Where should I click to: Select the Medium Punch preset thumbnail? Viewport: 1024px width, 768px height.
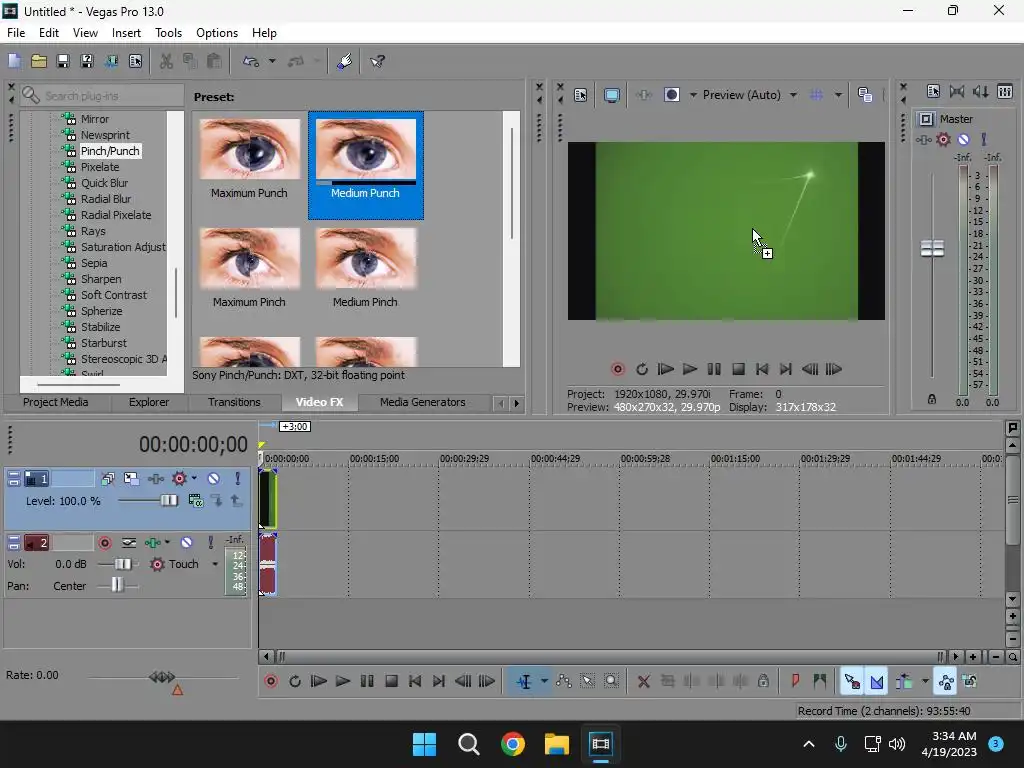pos(366,165)
